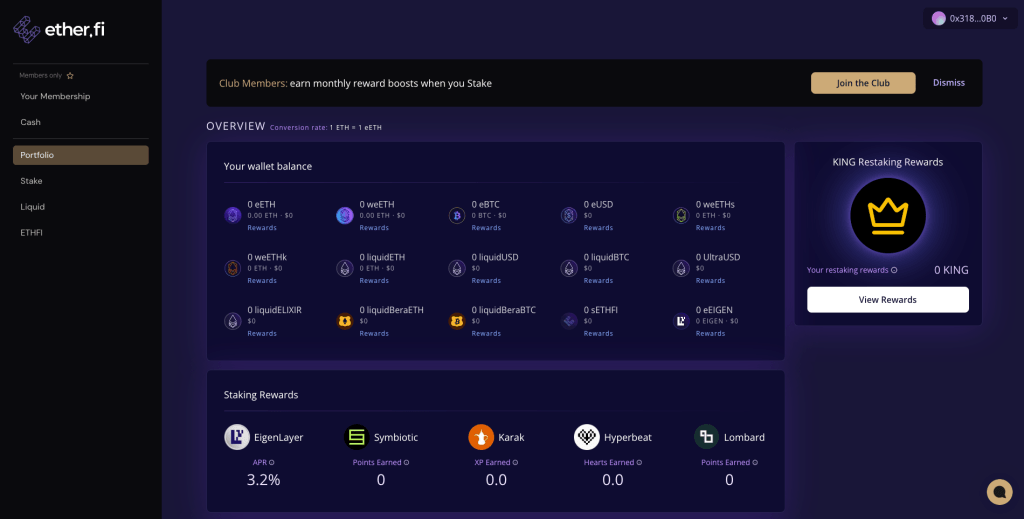Click the KING crown rewards icon
Screen dimensions: 1024x519
click(x=887, y=215)
